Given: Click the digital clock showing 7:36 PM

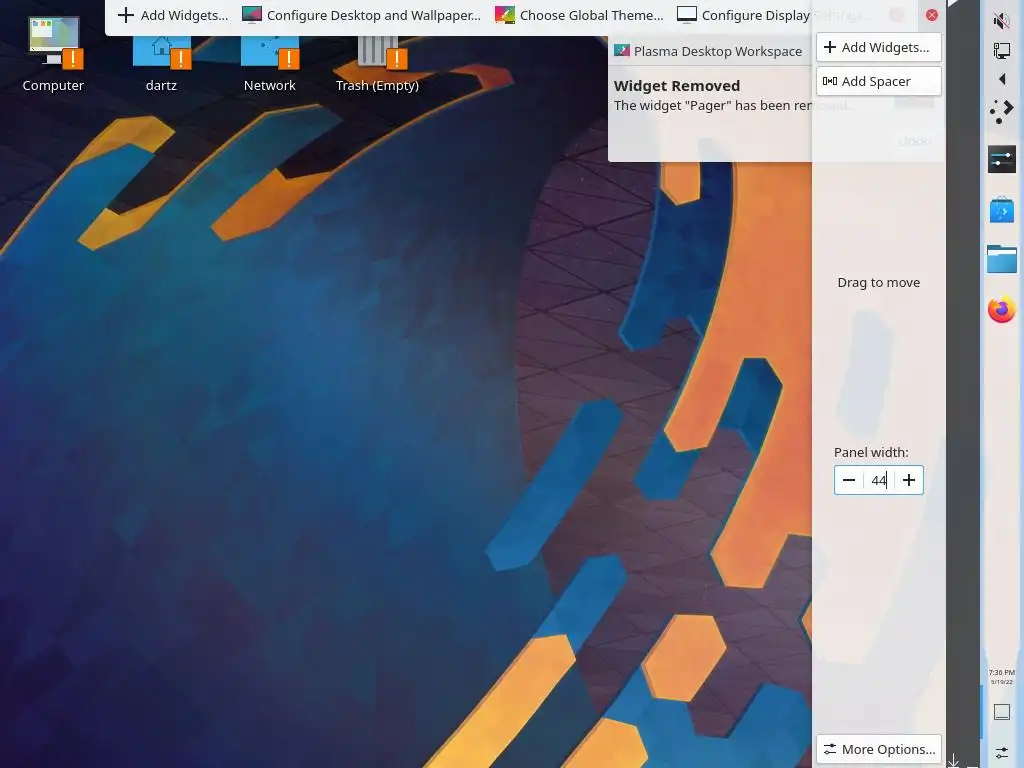Looking at the screenshot, I should click(x=1002, y=677).
